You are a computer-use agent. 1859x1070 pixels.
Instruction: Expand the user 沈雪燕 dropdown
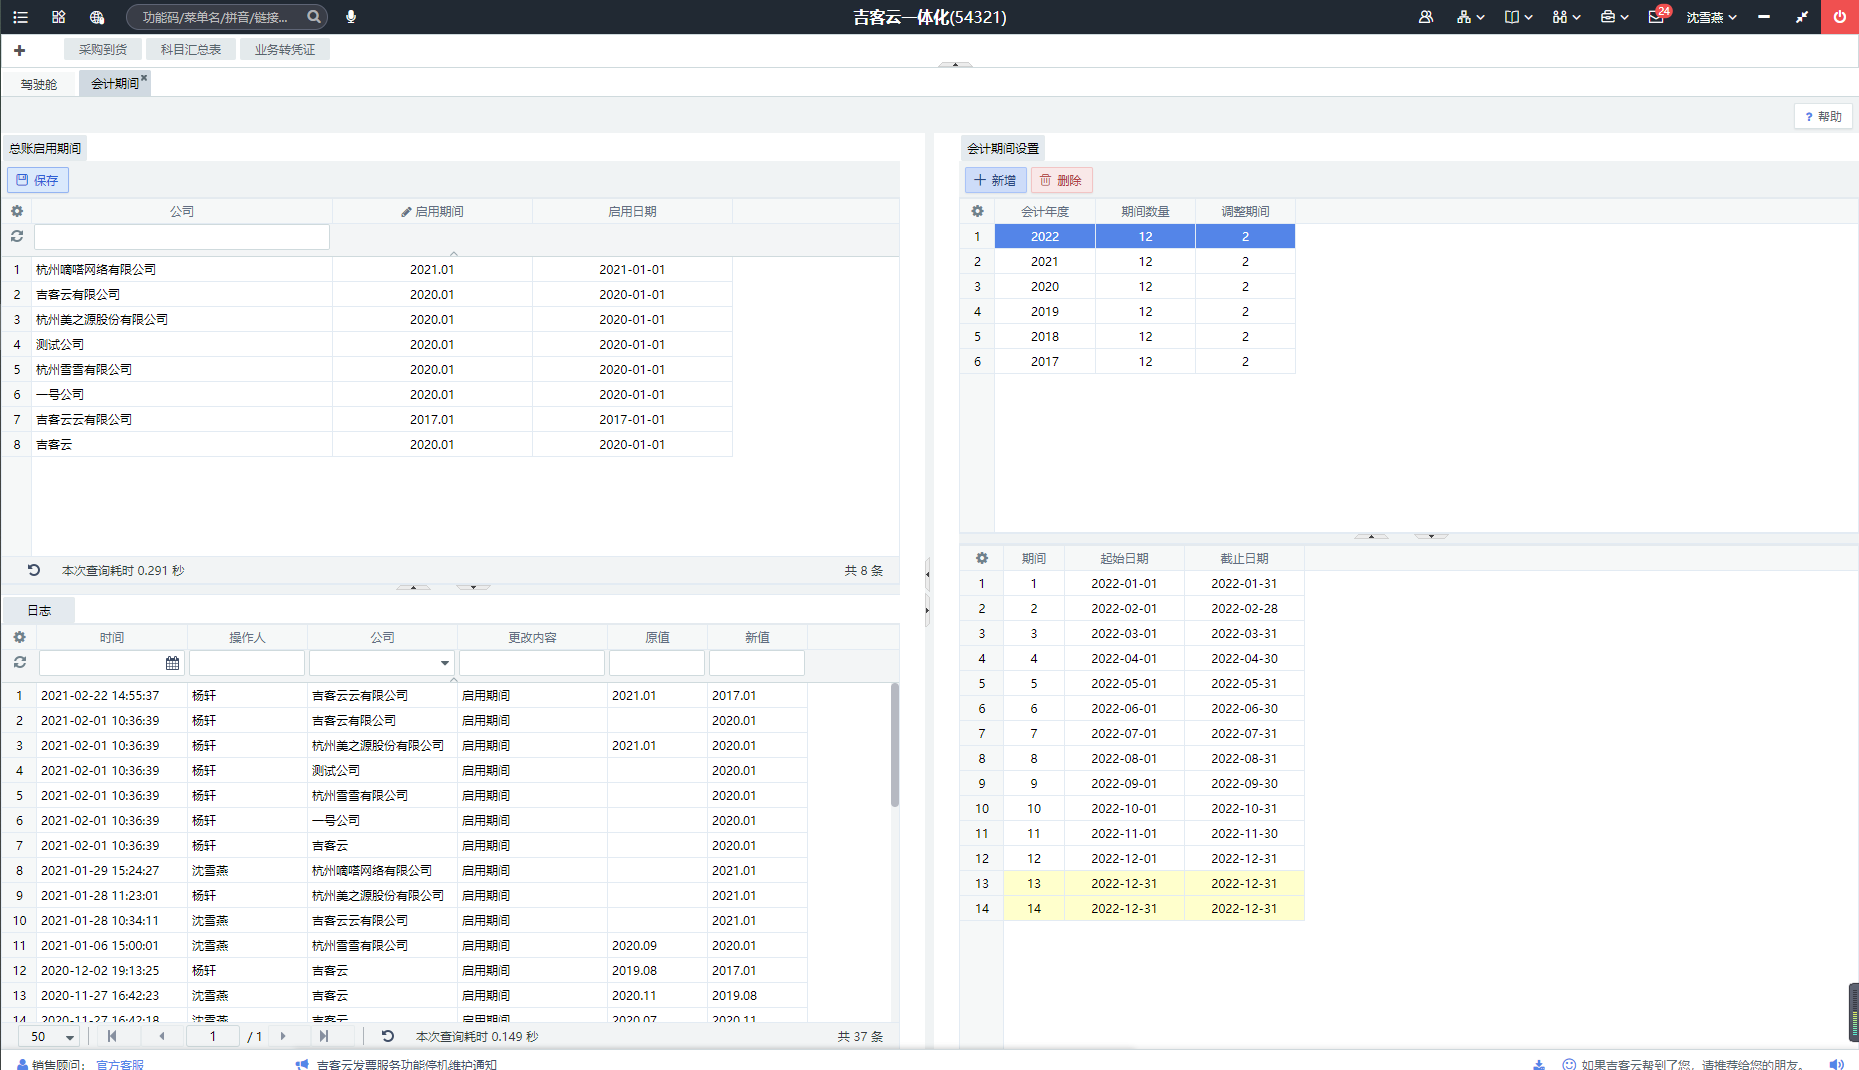pyautogui.click(x=1711, y=17)
